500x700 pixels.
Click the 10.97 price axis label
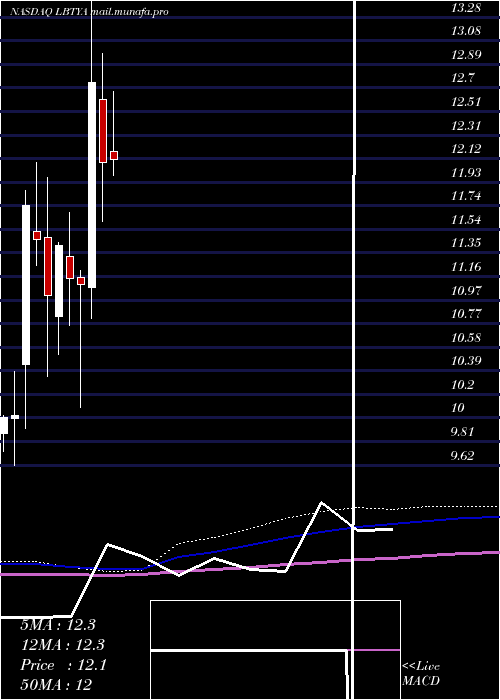466,290
